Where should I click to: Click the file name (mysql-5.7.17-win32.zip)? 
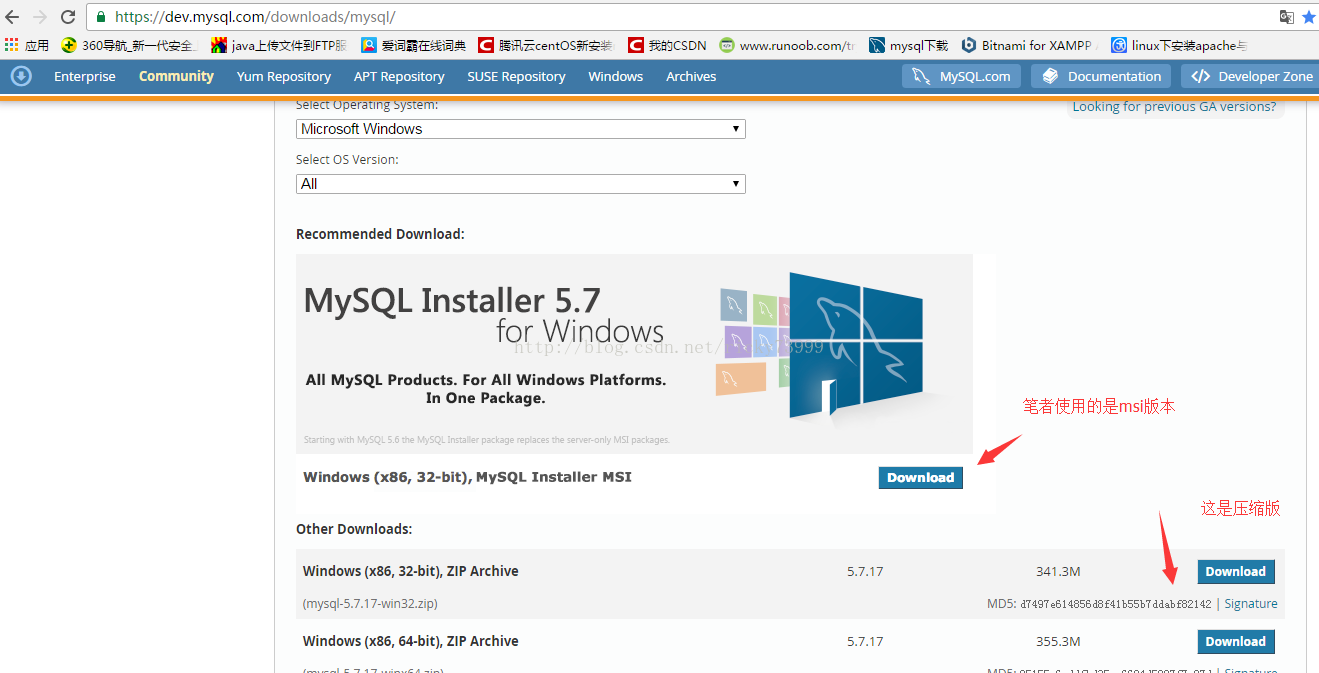[370, 604]
